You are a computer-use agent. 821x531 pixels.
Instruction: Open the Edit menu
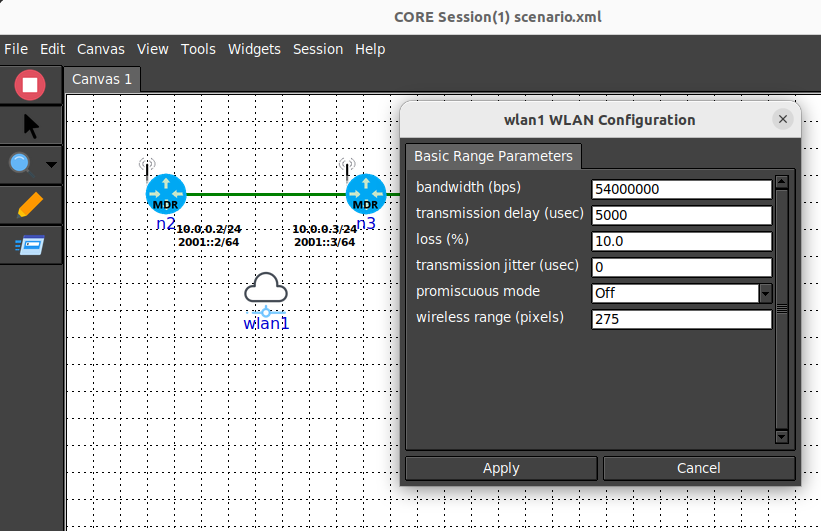52,49
